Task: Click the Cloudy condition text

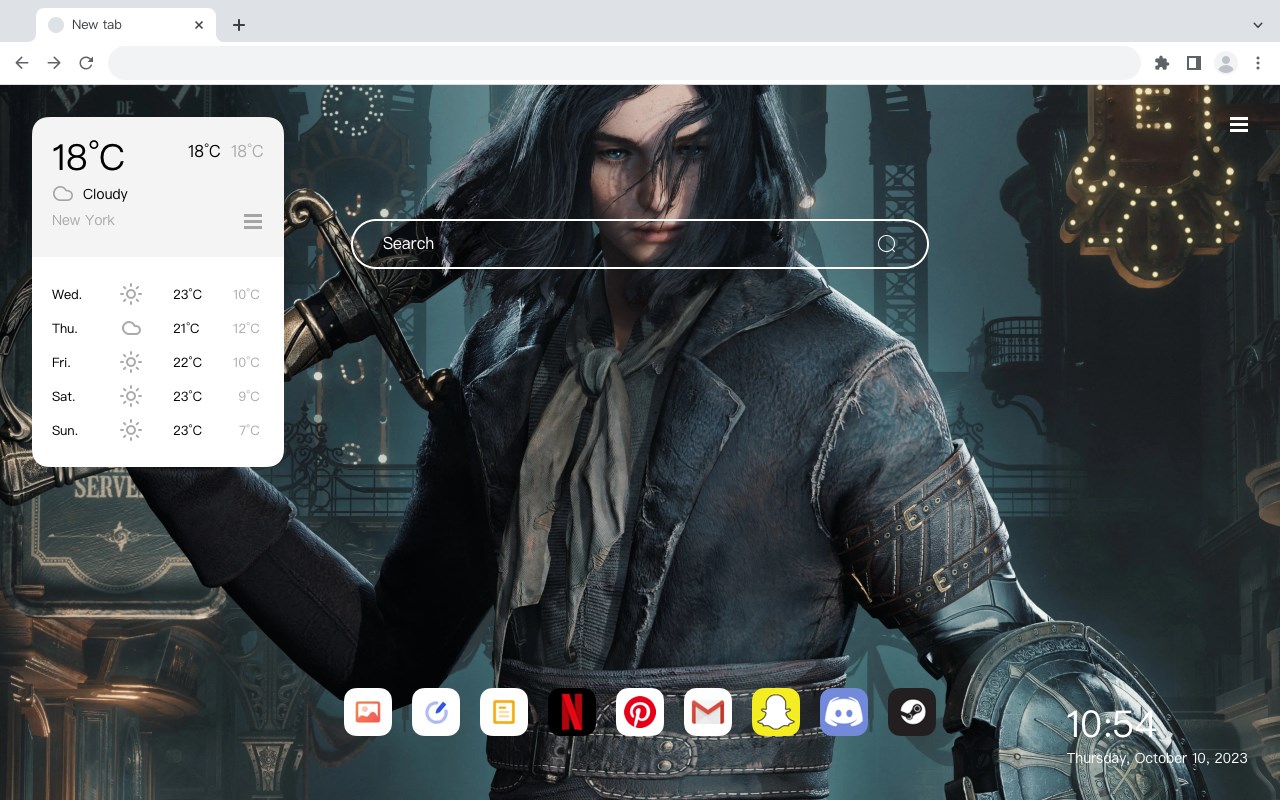Action: tap(105, 194)
